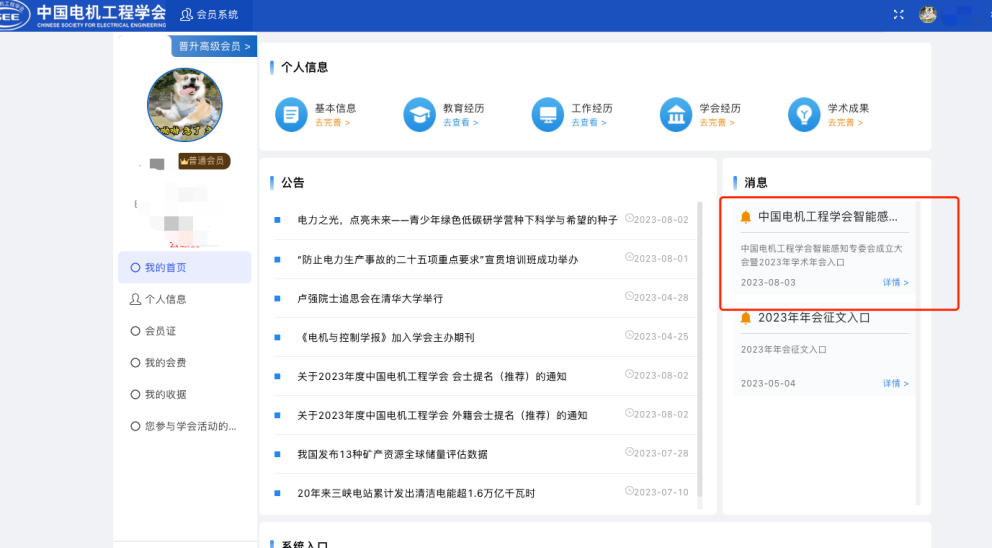Open announcement 外籍会士提名（推荐）的通知

coord(442,416)
